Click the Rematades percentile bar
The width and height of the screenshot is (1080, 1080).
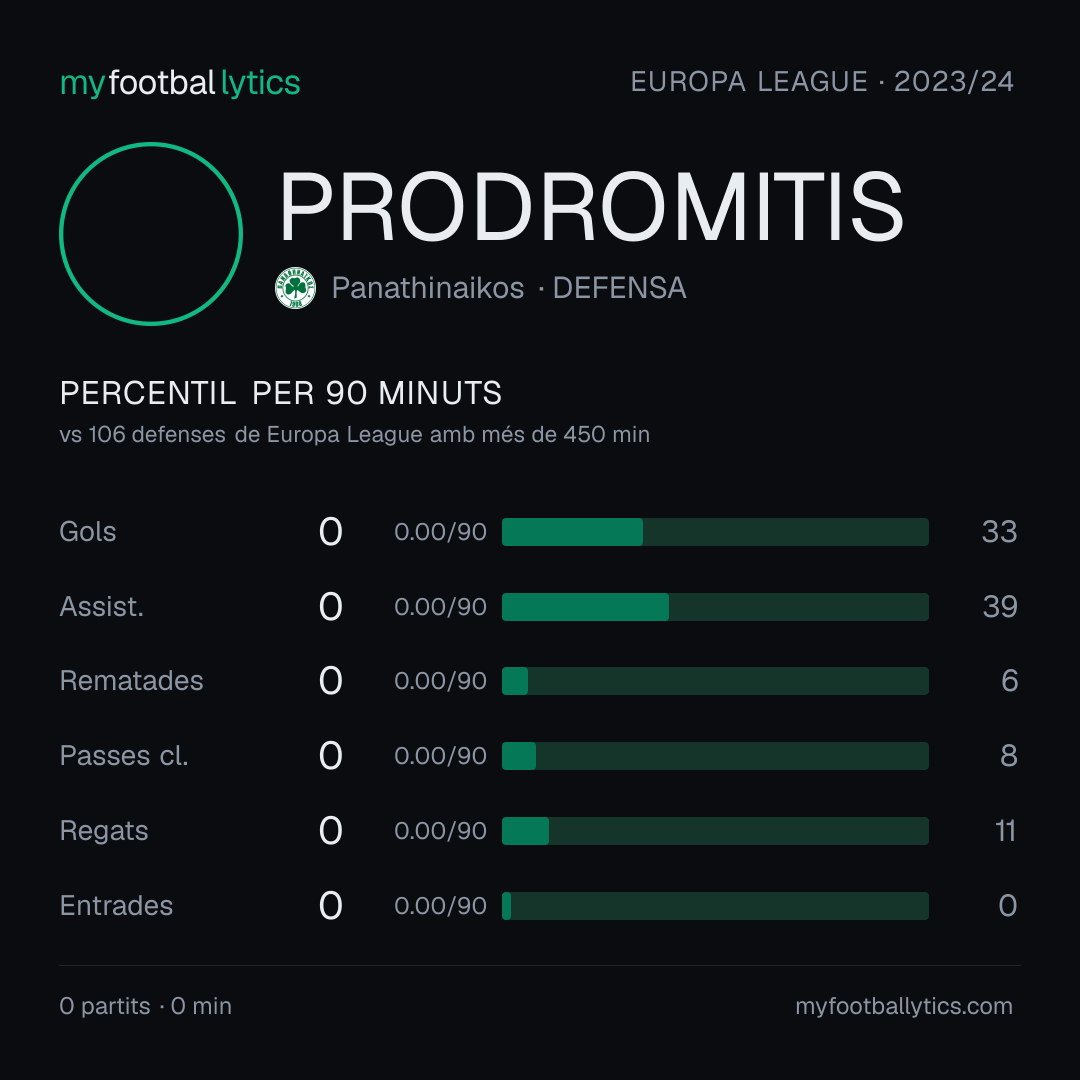(715, 681)
